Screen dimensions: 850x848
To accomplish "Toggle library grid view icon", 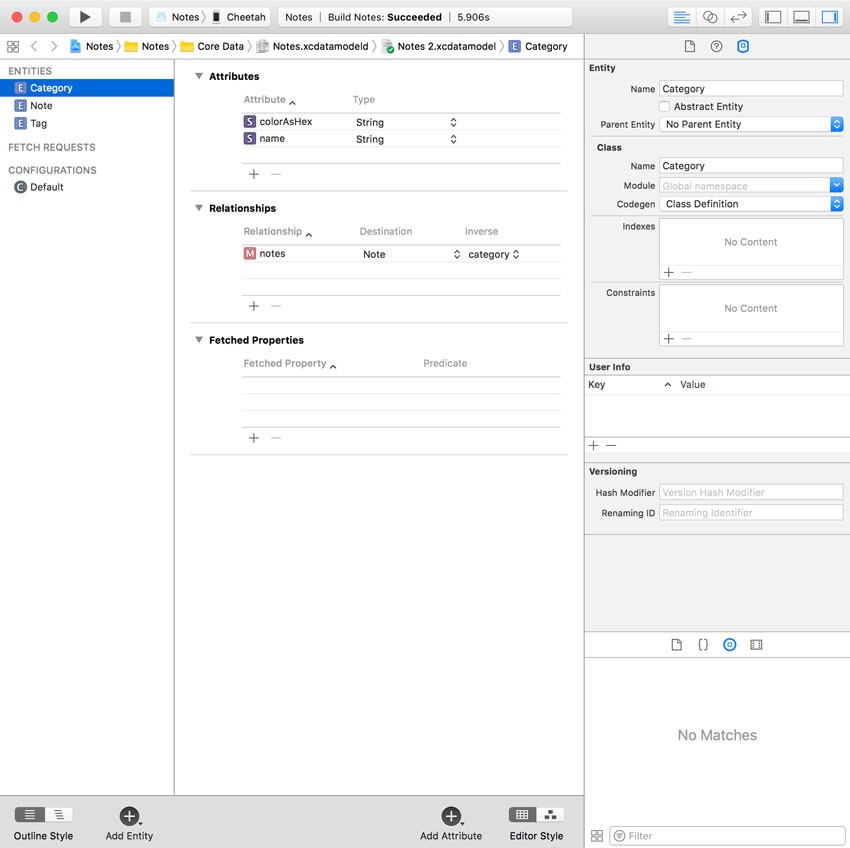I will click(x=597, y=836).
